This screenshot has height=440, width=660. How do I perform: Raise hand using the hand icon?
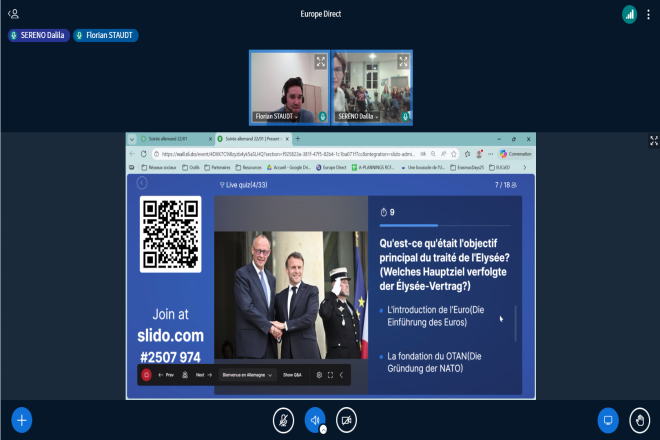[x=638, y=420]
